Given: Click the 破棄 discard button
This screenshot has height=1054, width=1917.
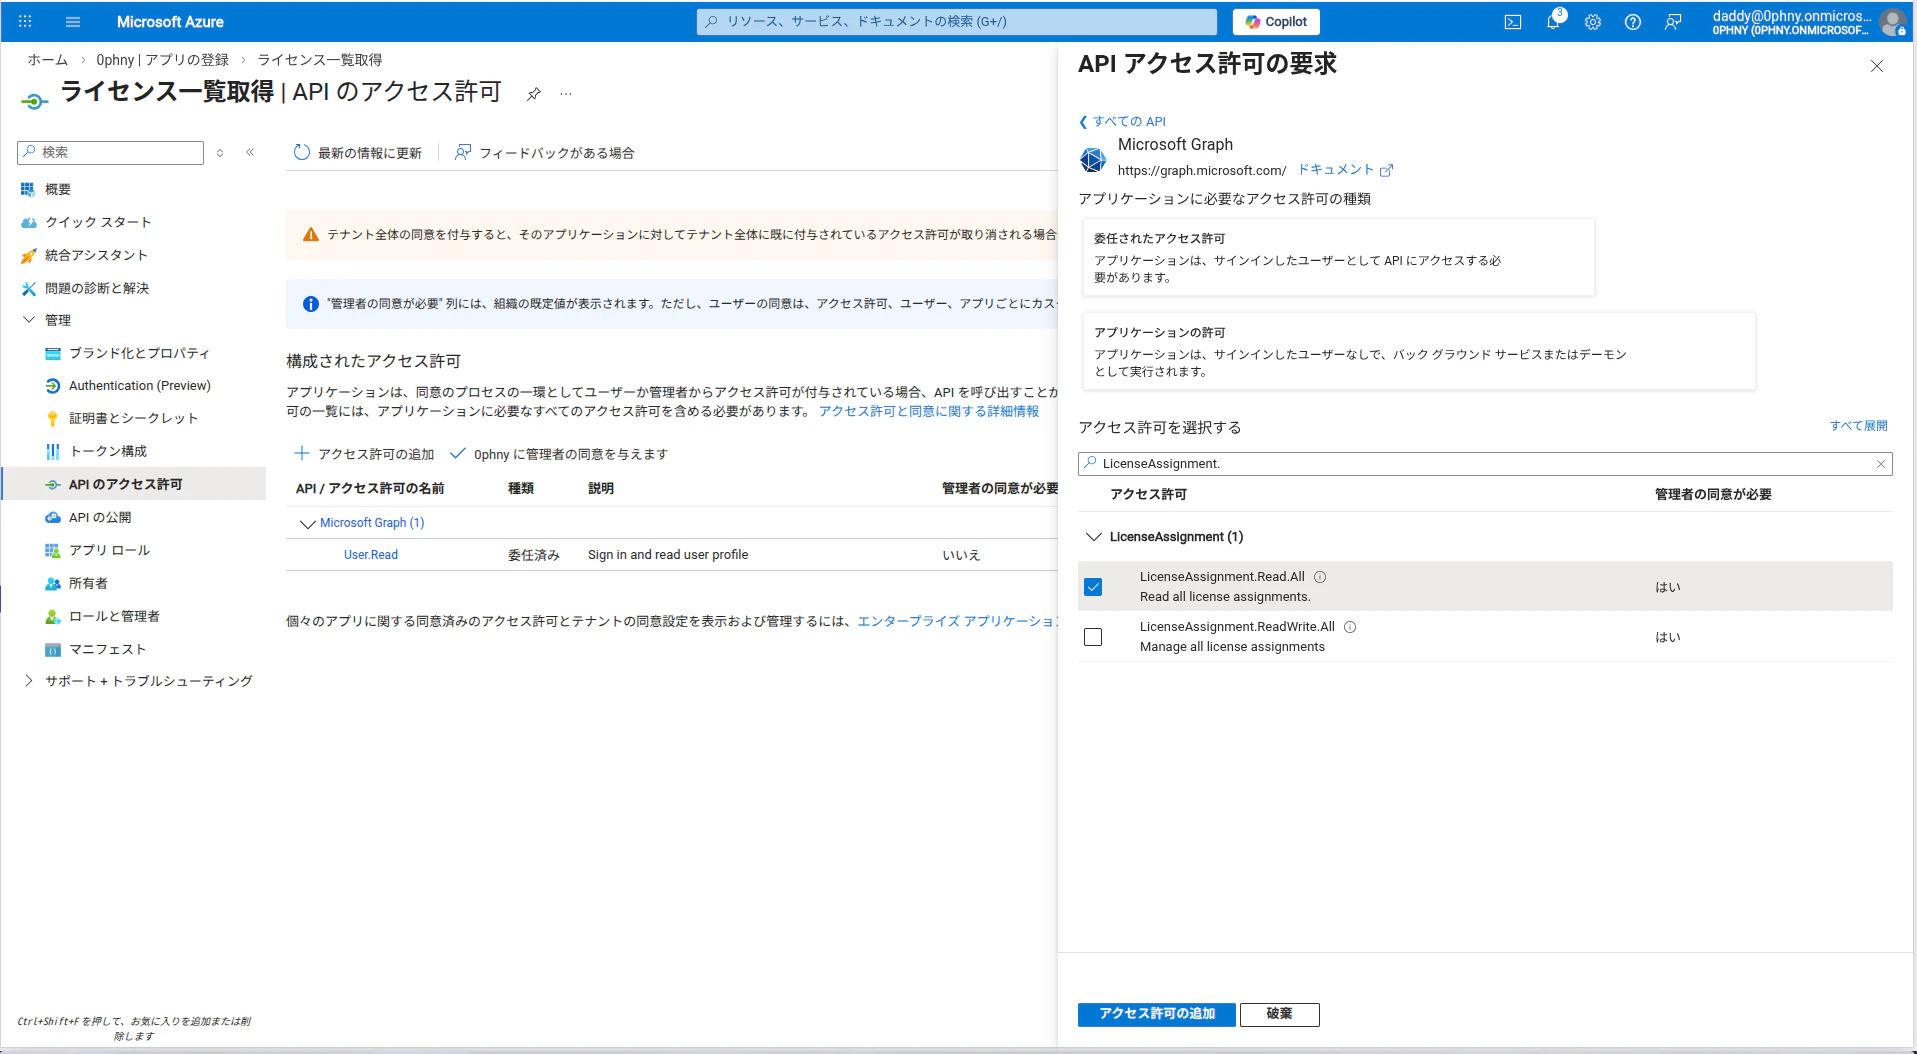Looking at the screenshot, I should 1280,1014.
